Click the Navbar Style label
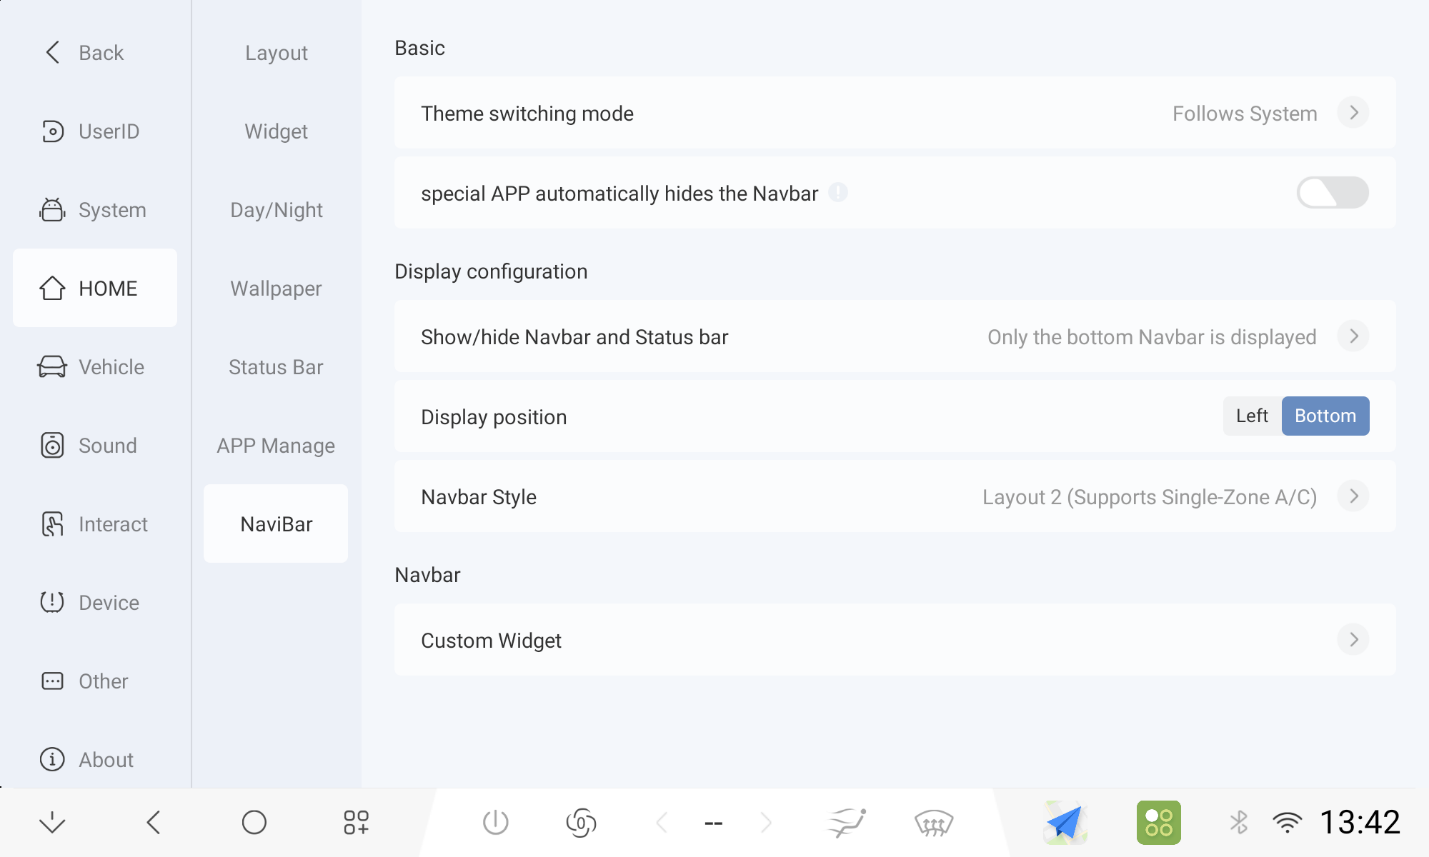1429x857 pixels. coord(479,497)
